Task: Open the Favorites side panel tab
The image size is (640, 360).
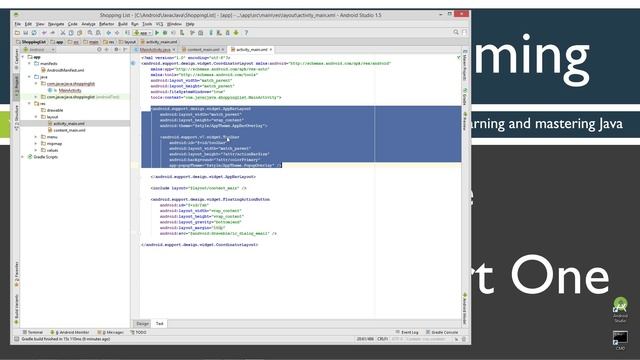Action: point(16,273)
